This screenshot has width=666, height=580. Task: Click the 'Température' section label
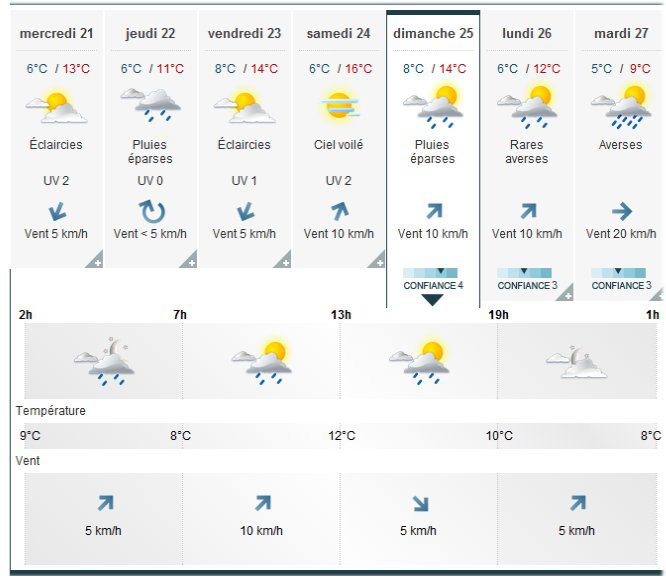click(51, 411)
